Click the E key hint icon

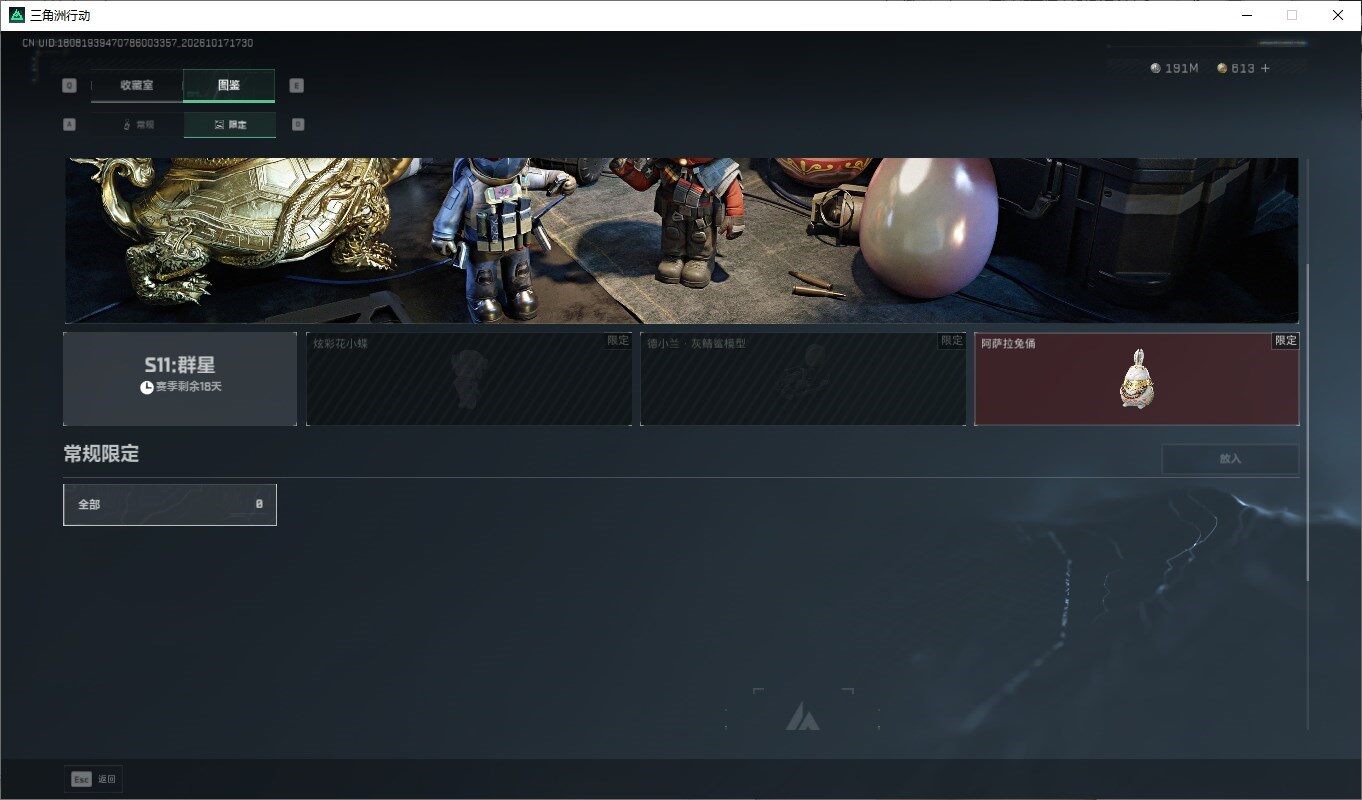(x=297, y=85)
